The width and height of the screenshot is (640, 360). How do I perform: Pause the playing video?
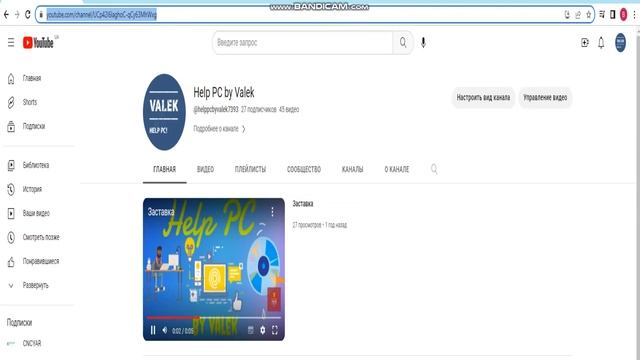tap(153, 330)
